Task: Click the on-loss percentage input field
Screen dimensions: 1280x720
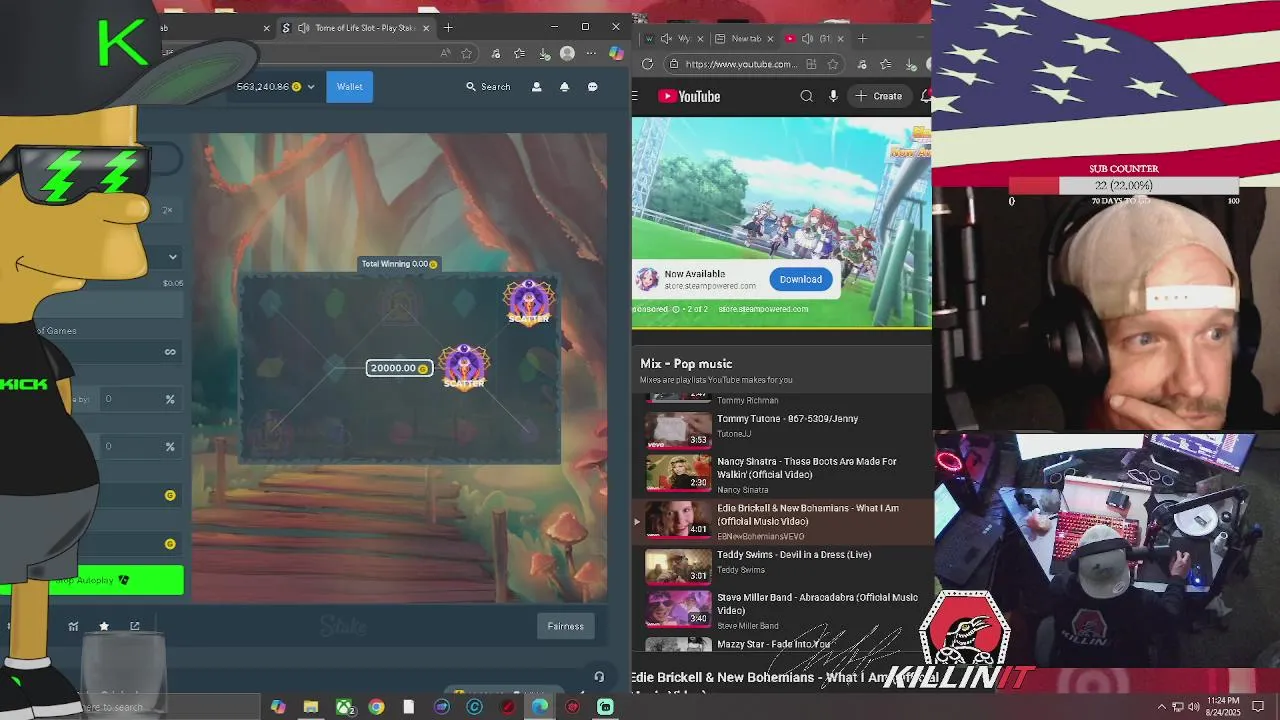Action: pyautogui.click(x=140, y=446)
